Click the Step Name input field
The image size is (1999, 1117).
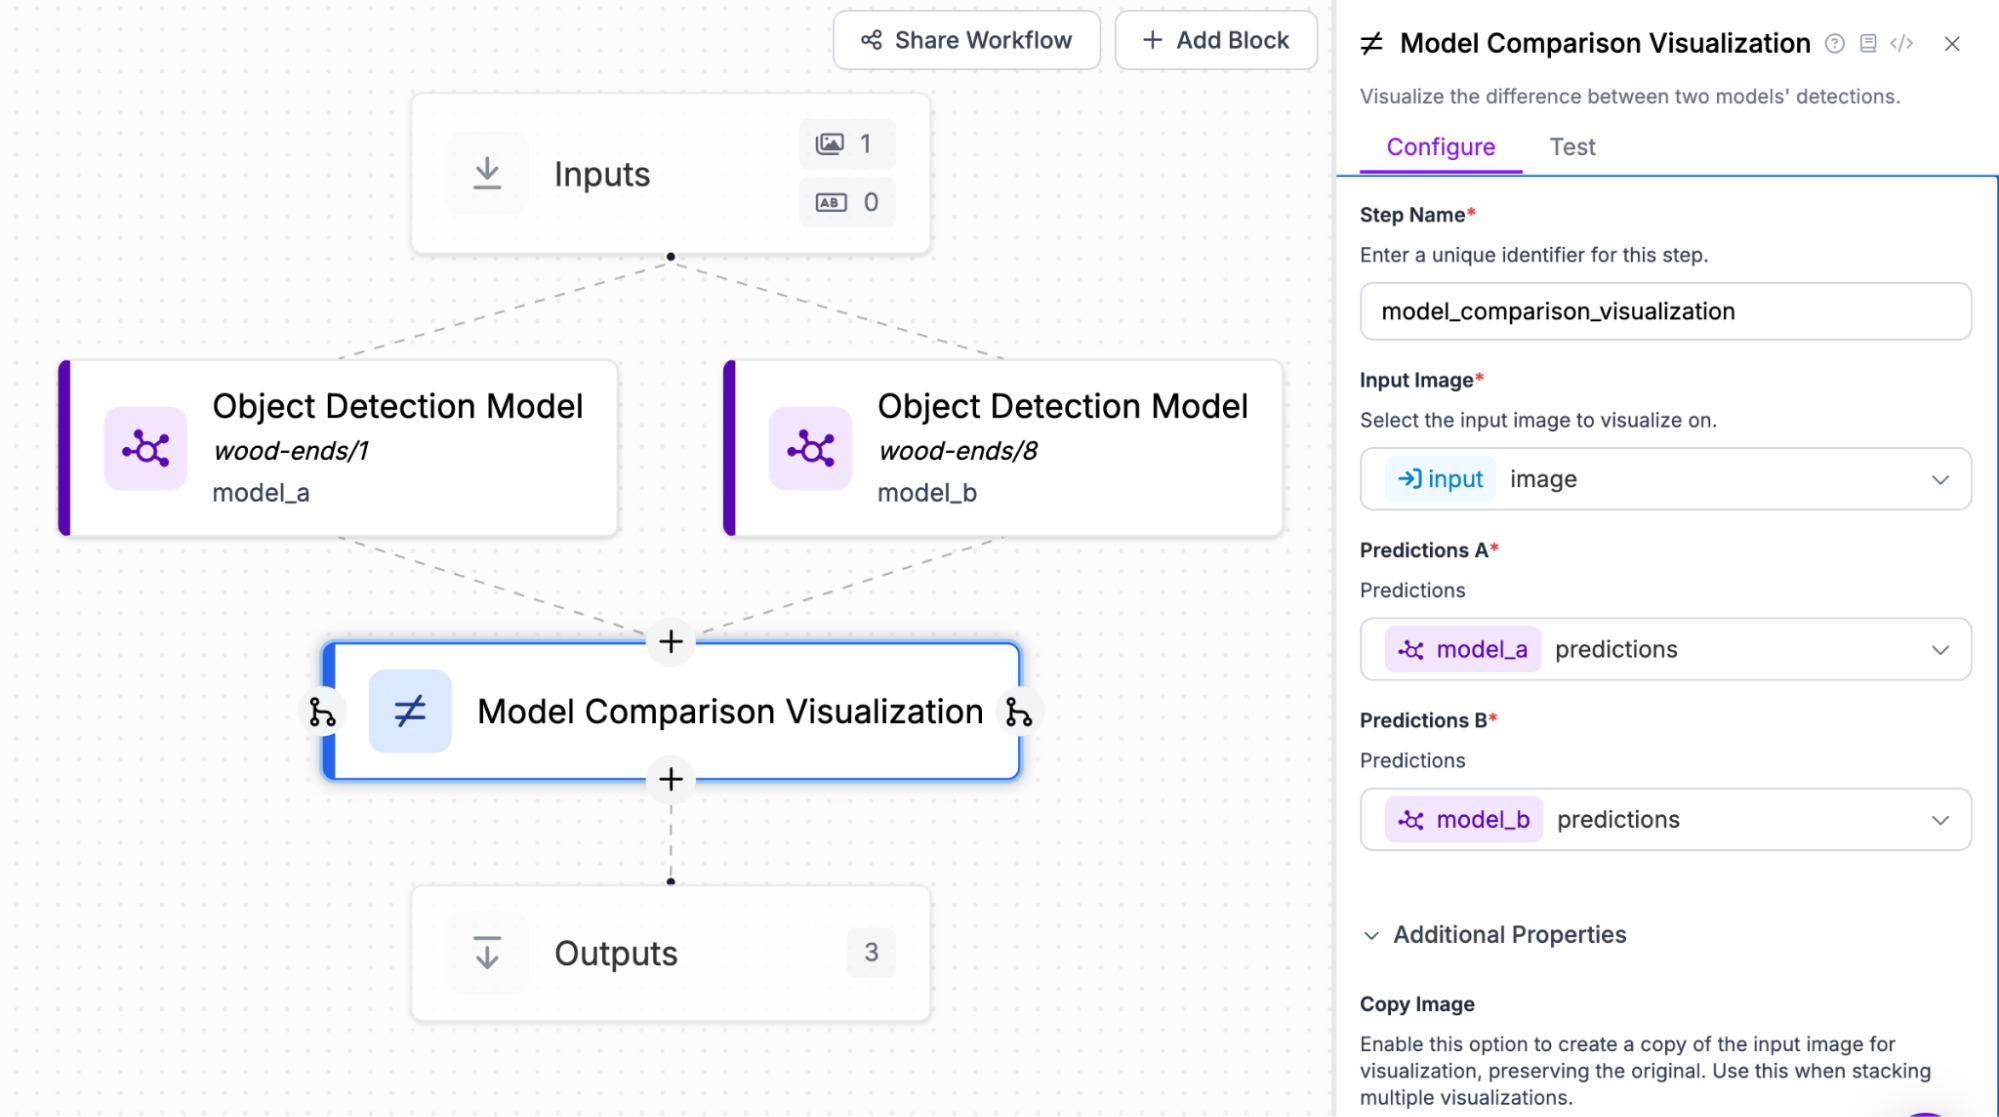coord(1665,311)
